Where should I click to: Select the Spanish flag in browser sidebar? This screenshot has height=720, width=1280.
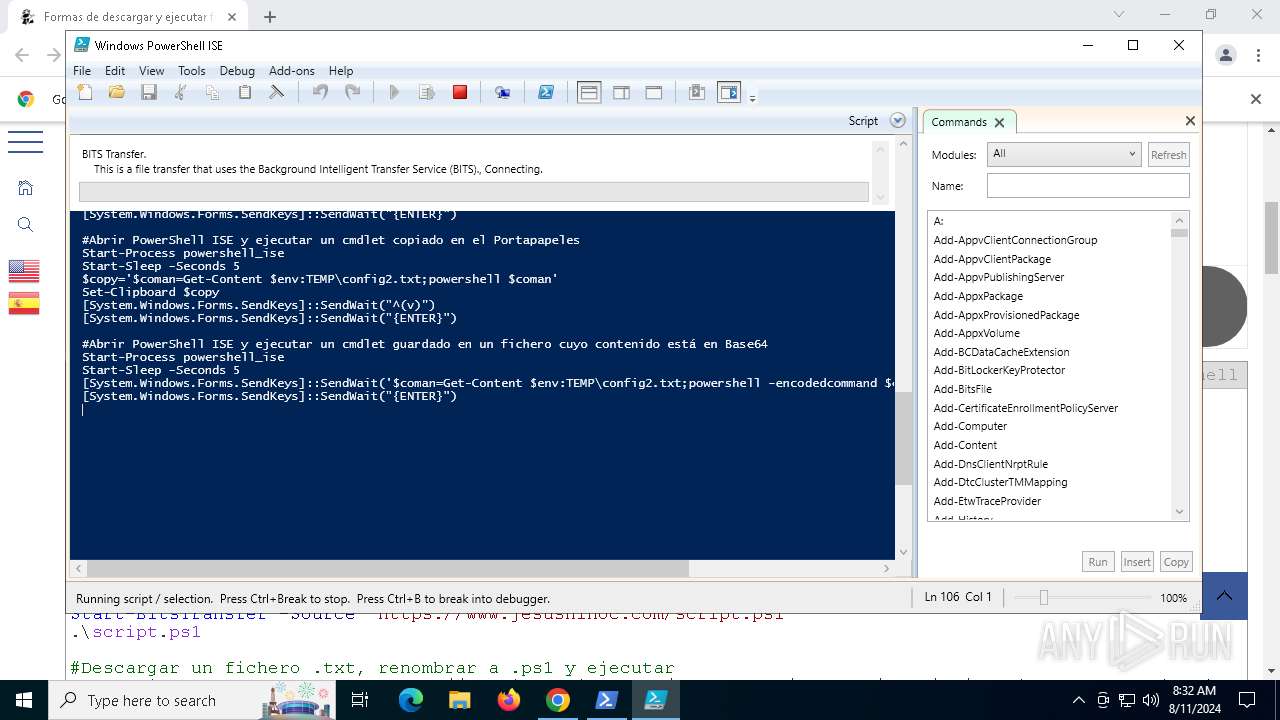[24, 303]
